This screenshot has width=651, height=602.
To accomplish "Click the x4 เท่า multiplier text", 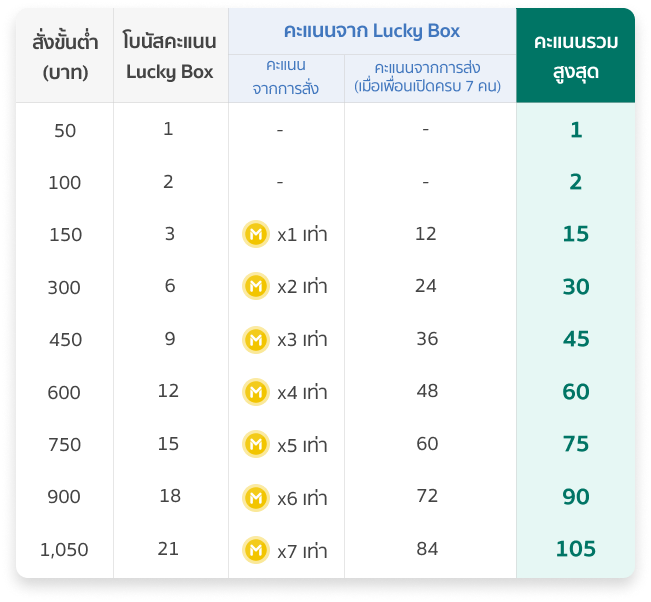I will tap(302, 392).
